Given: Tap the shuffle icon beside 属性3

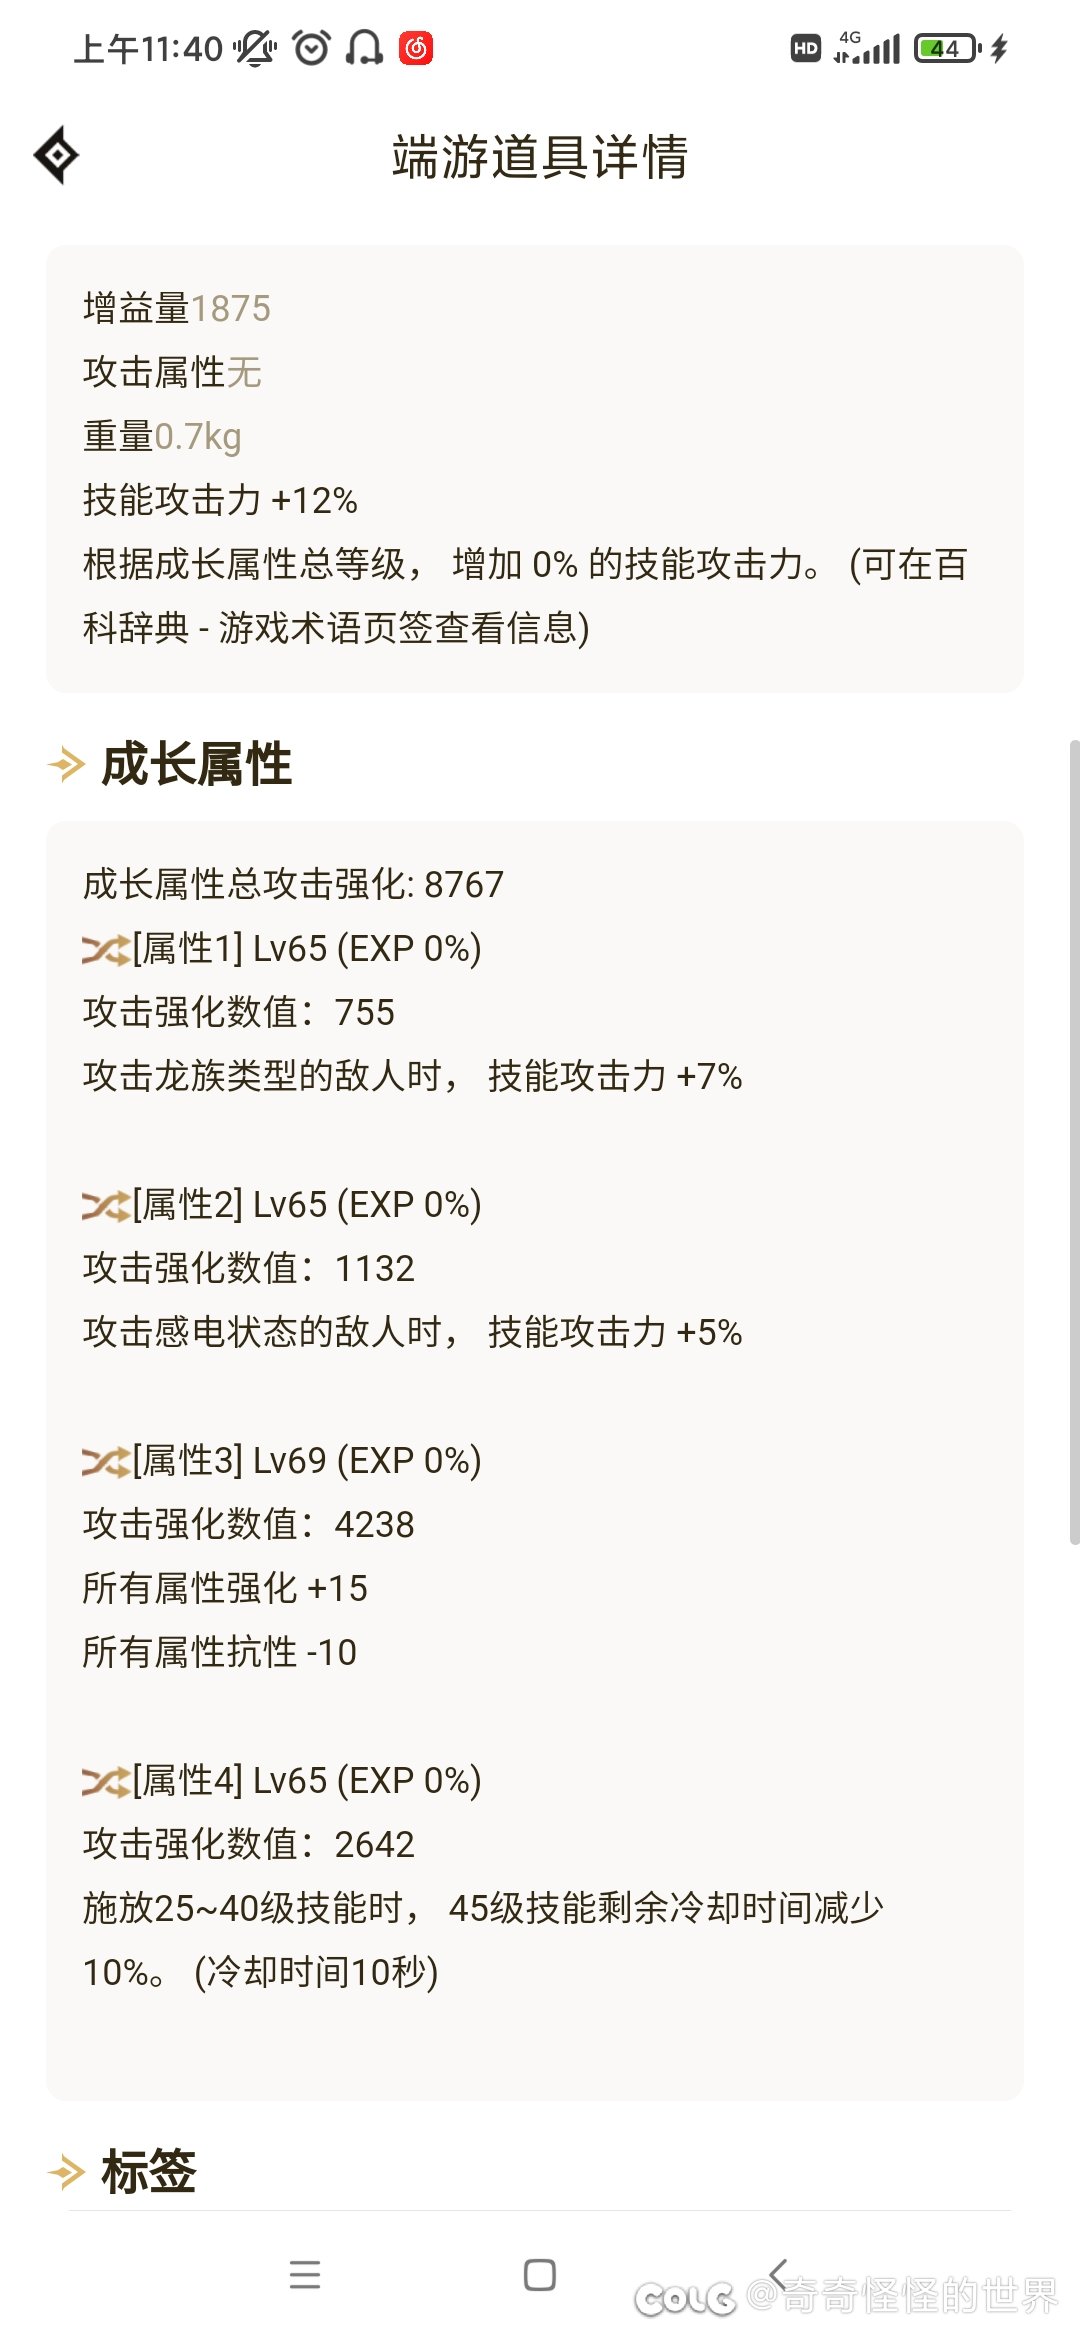Looking at the screenshot, I should (106, 1461).
